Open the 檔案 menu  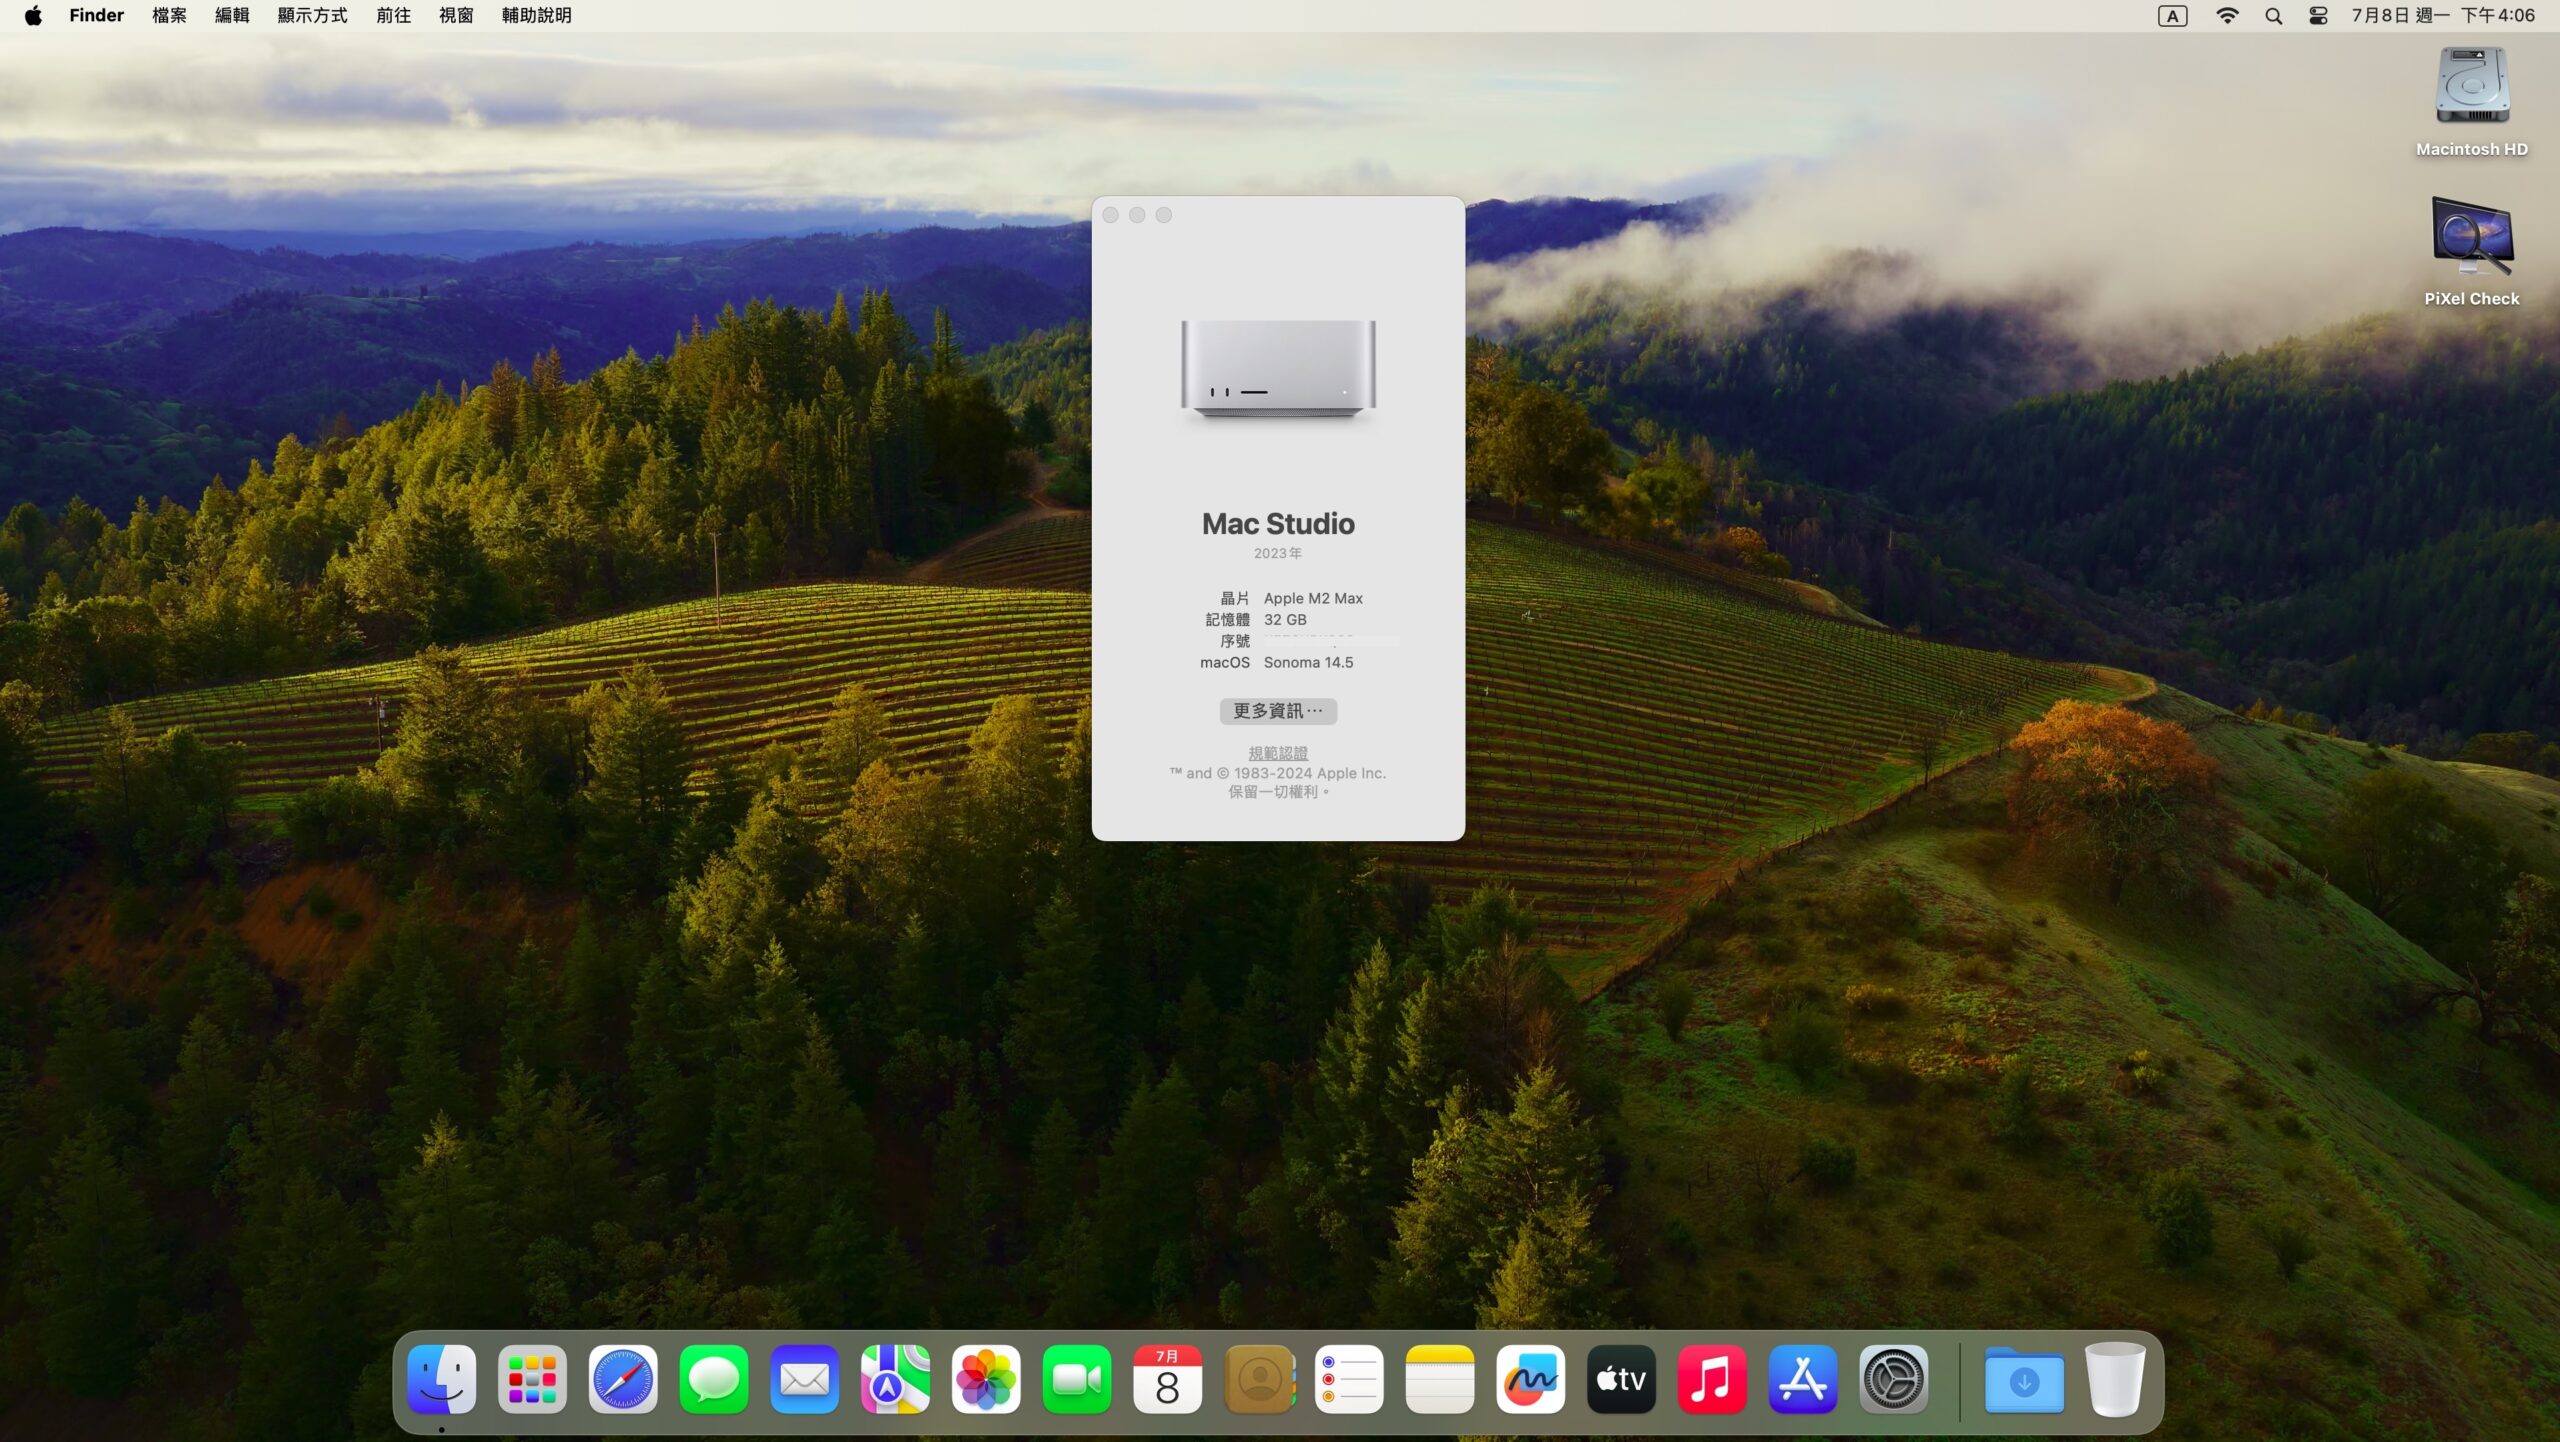169,15
